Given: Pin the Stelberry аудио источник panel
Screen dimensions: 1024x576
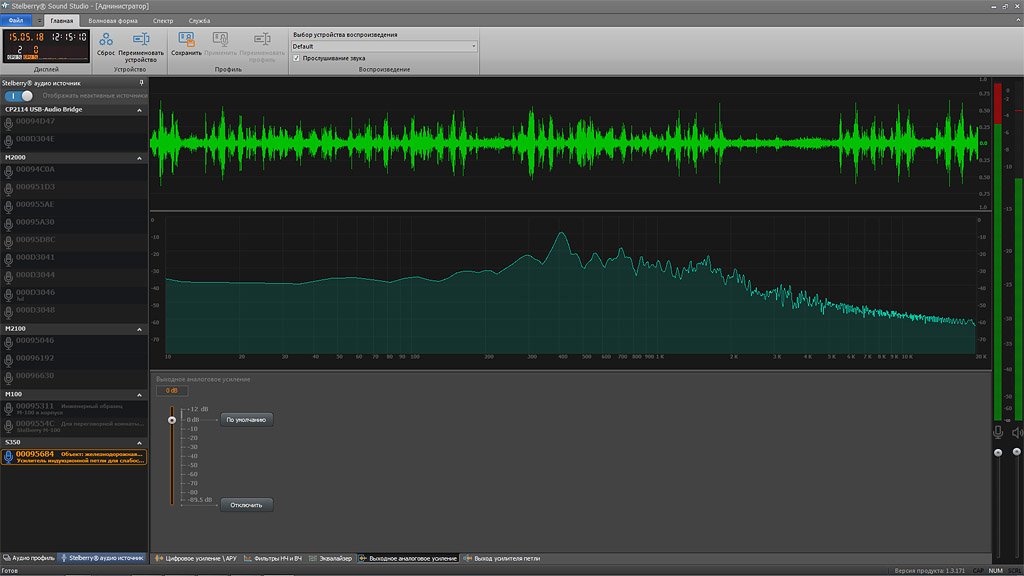Looking at the screenshot, I should [x=141, y=83].
